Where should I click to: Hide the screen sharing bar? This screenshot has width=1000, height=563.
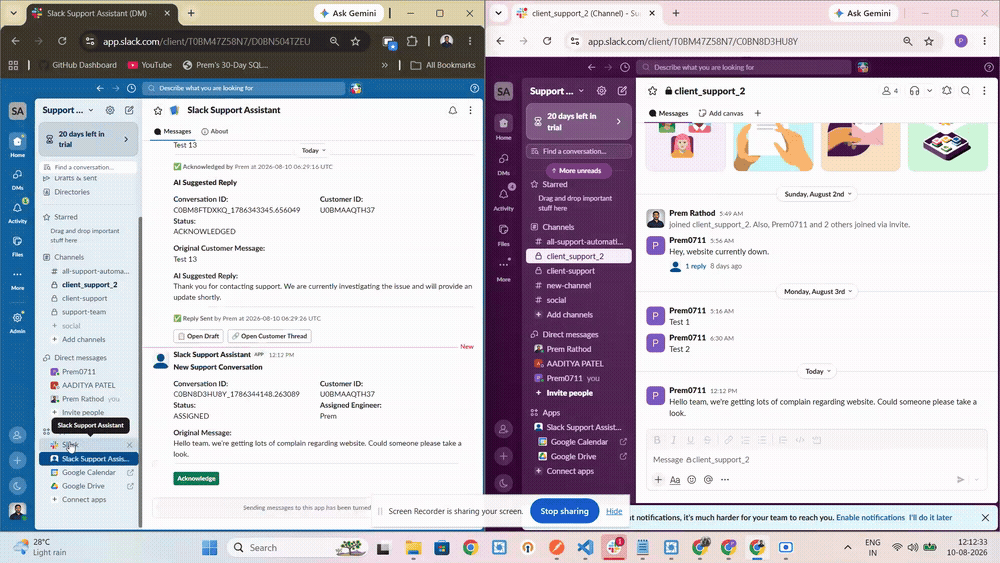click(614, 511)
